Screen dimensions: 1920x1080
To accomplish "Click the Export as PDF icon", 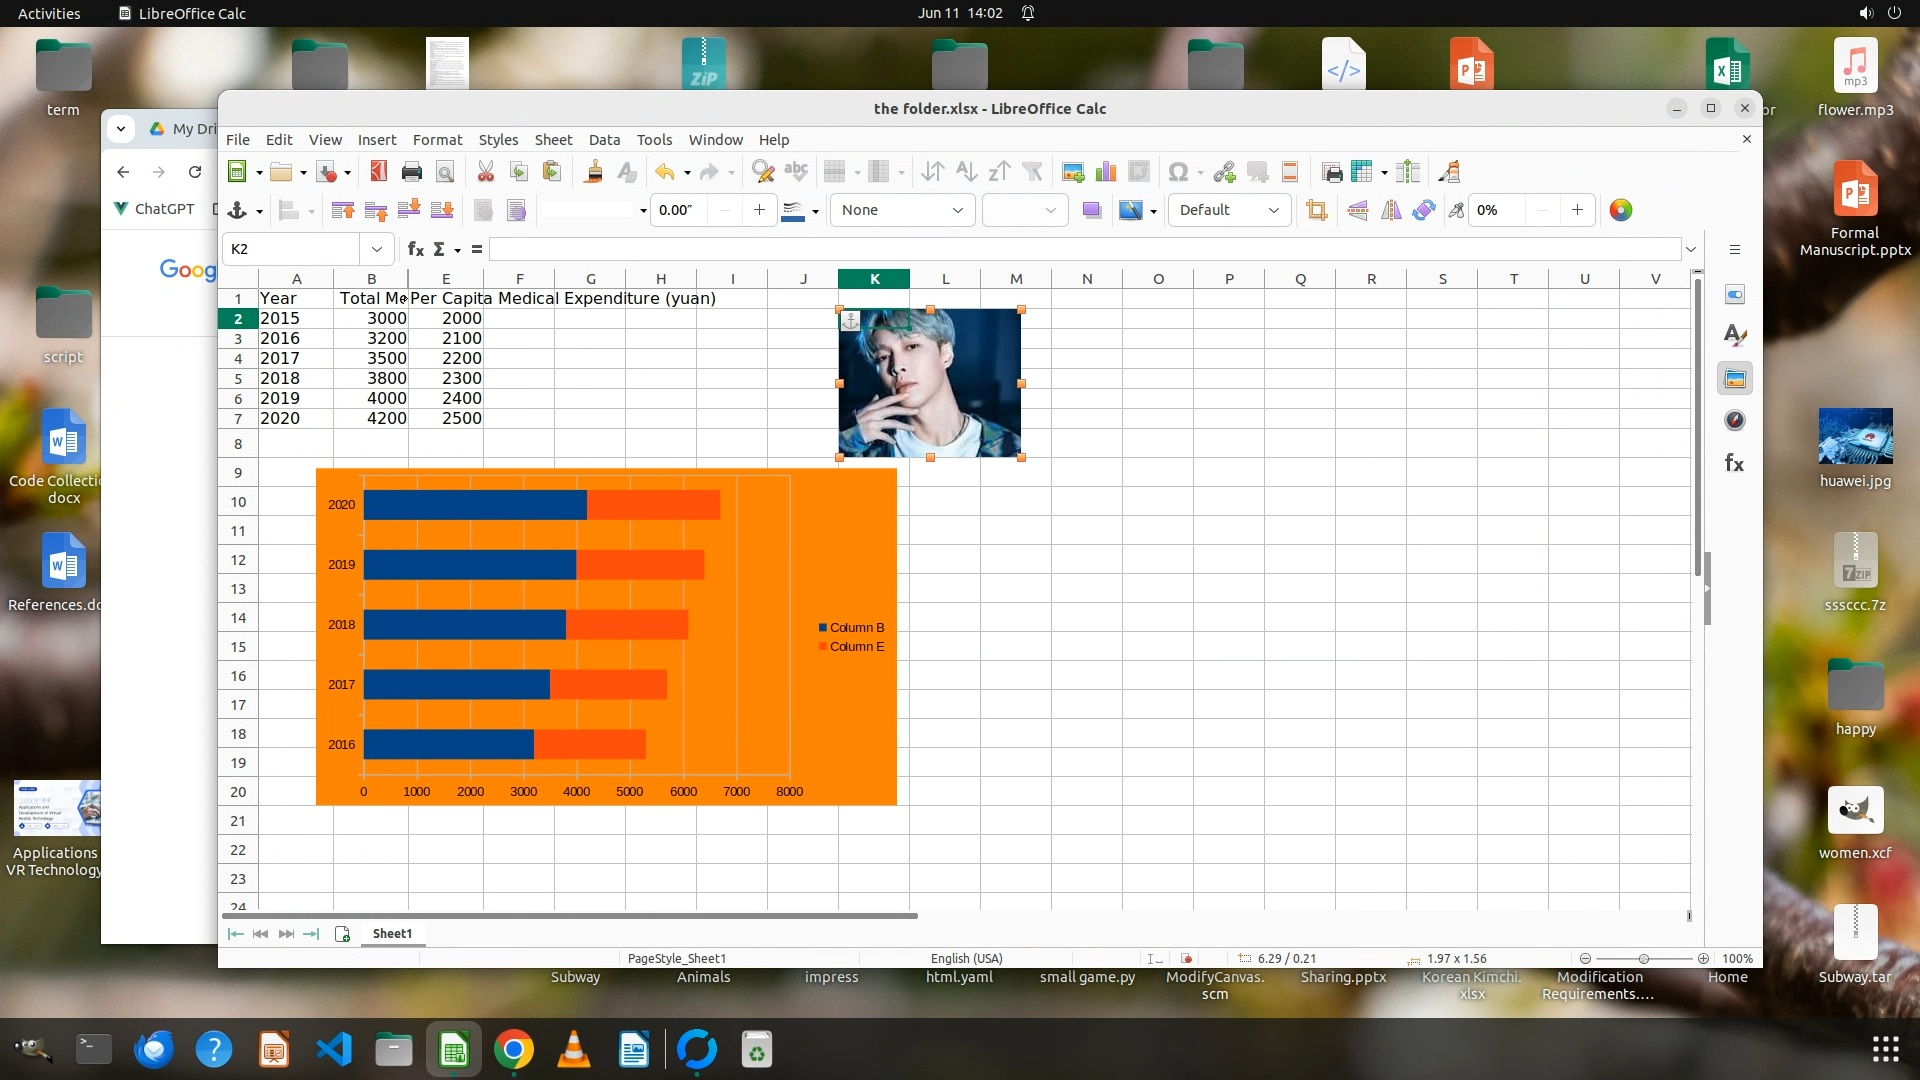I will 378,172.
